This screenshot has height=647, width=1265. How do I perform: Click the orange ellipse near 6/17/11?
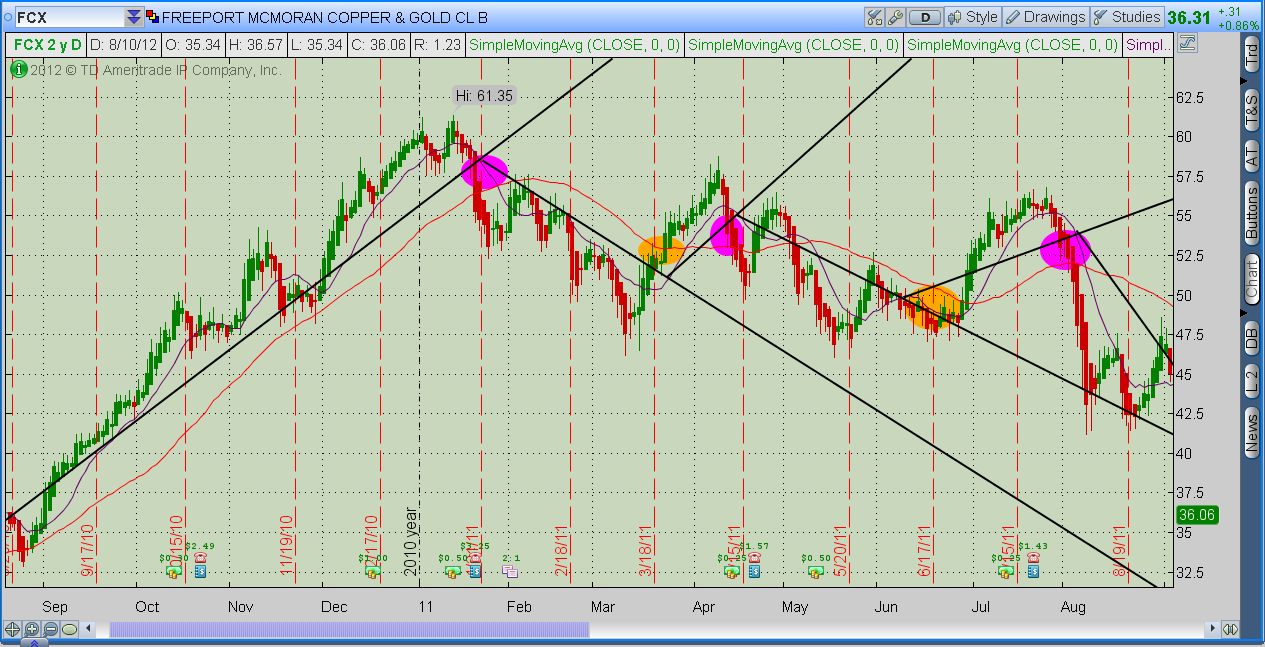(x=935, y=307)
